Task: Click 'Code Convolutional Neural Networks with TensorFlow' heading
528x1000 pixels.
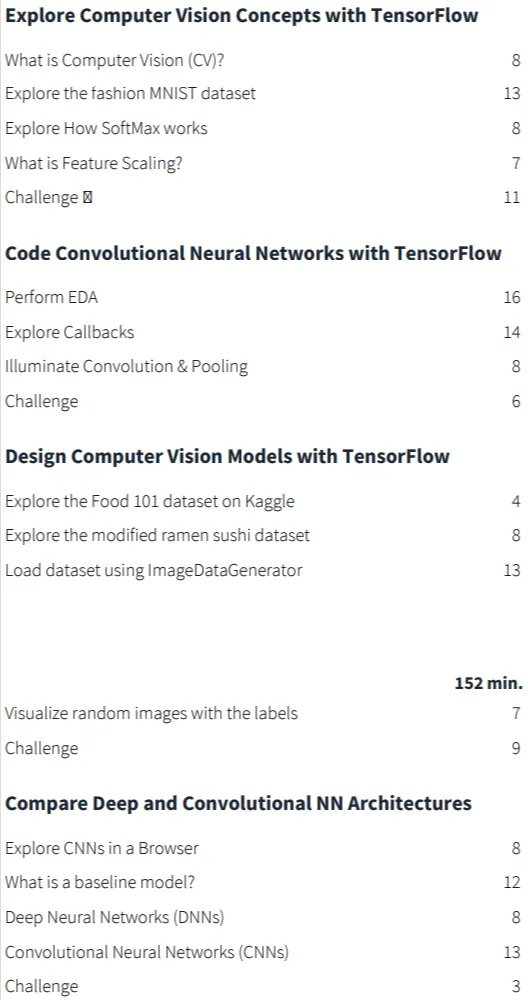Action: coord(253,253)
